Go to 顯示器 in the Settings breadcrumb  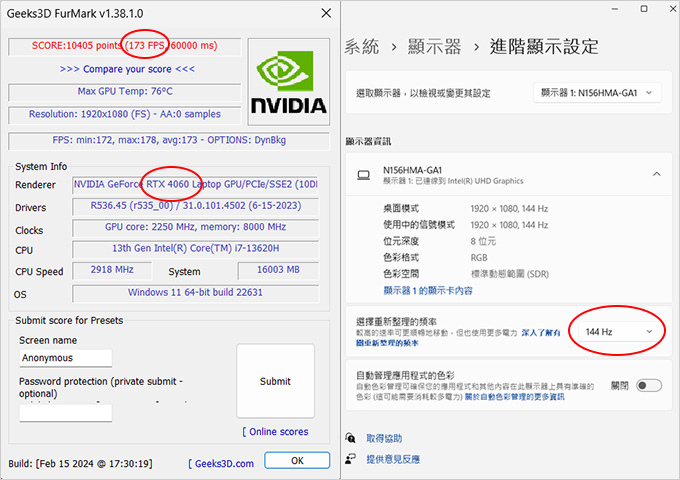click(434, 46)
